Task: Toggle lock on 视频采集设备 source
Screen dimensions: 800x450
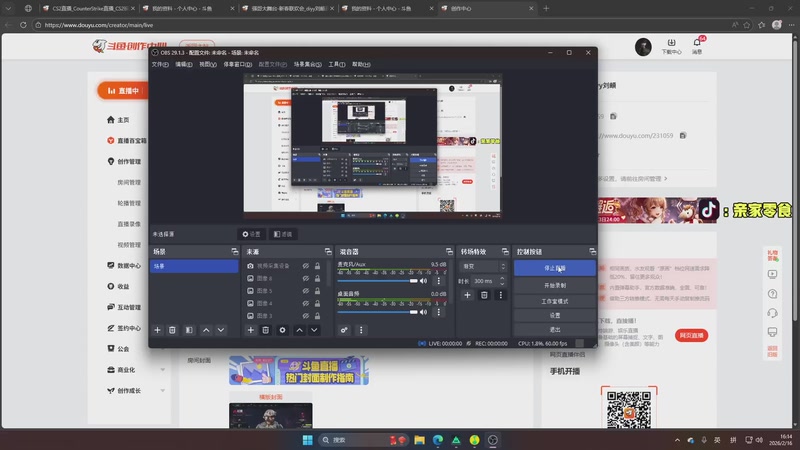Action: coord(317,266)
